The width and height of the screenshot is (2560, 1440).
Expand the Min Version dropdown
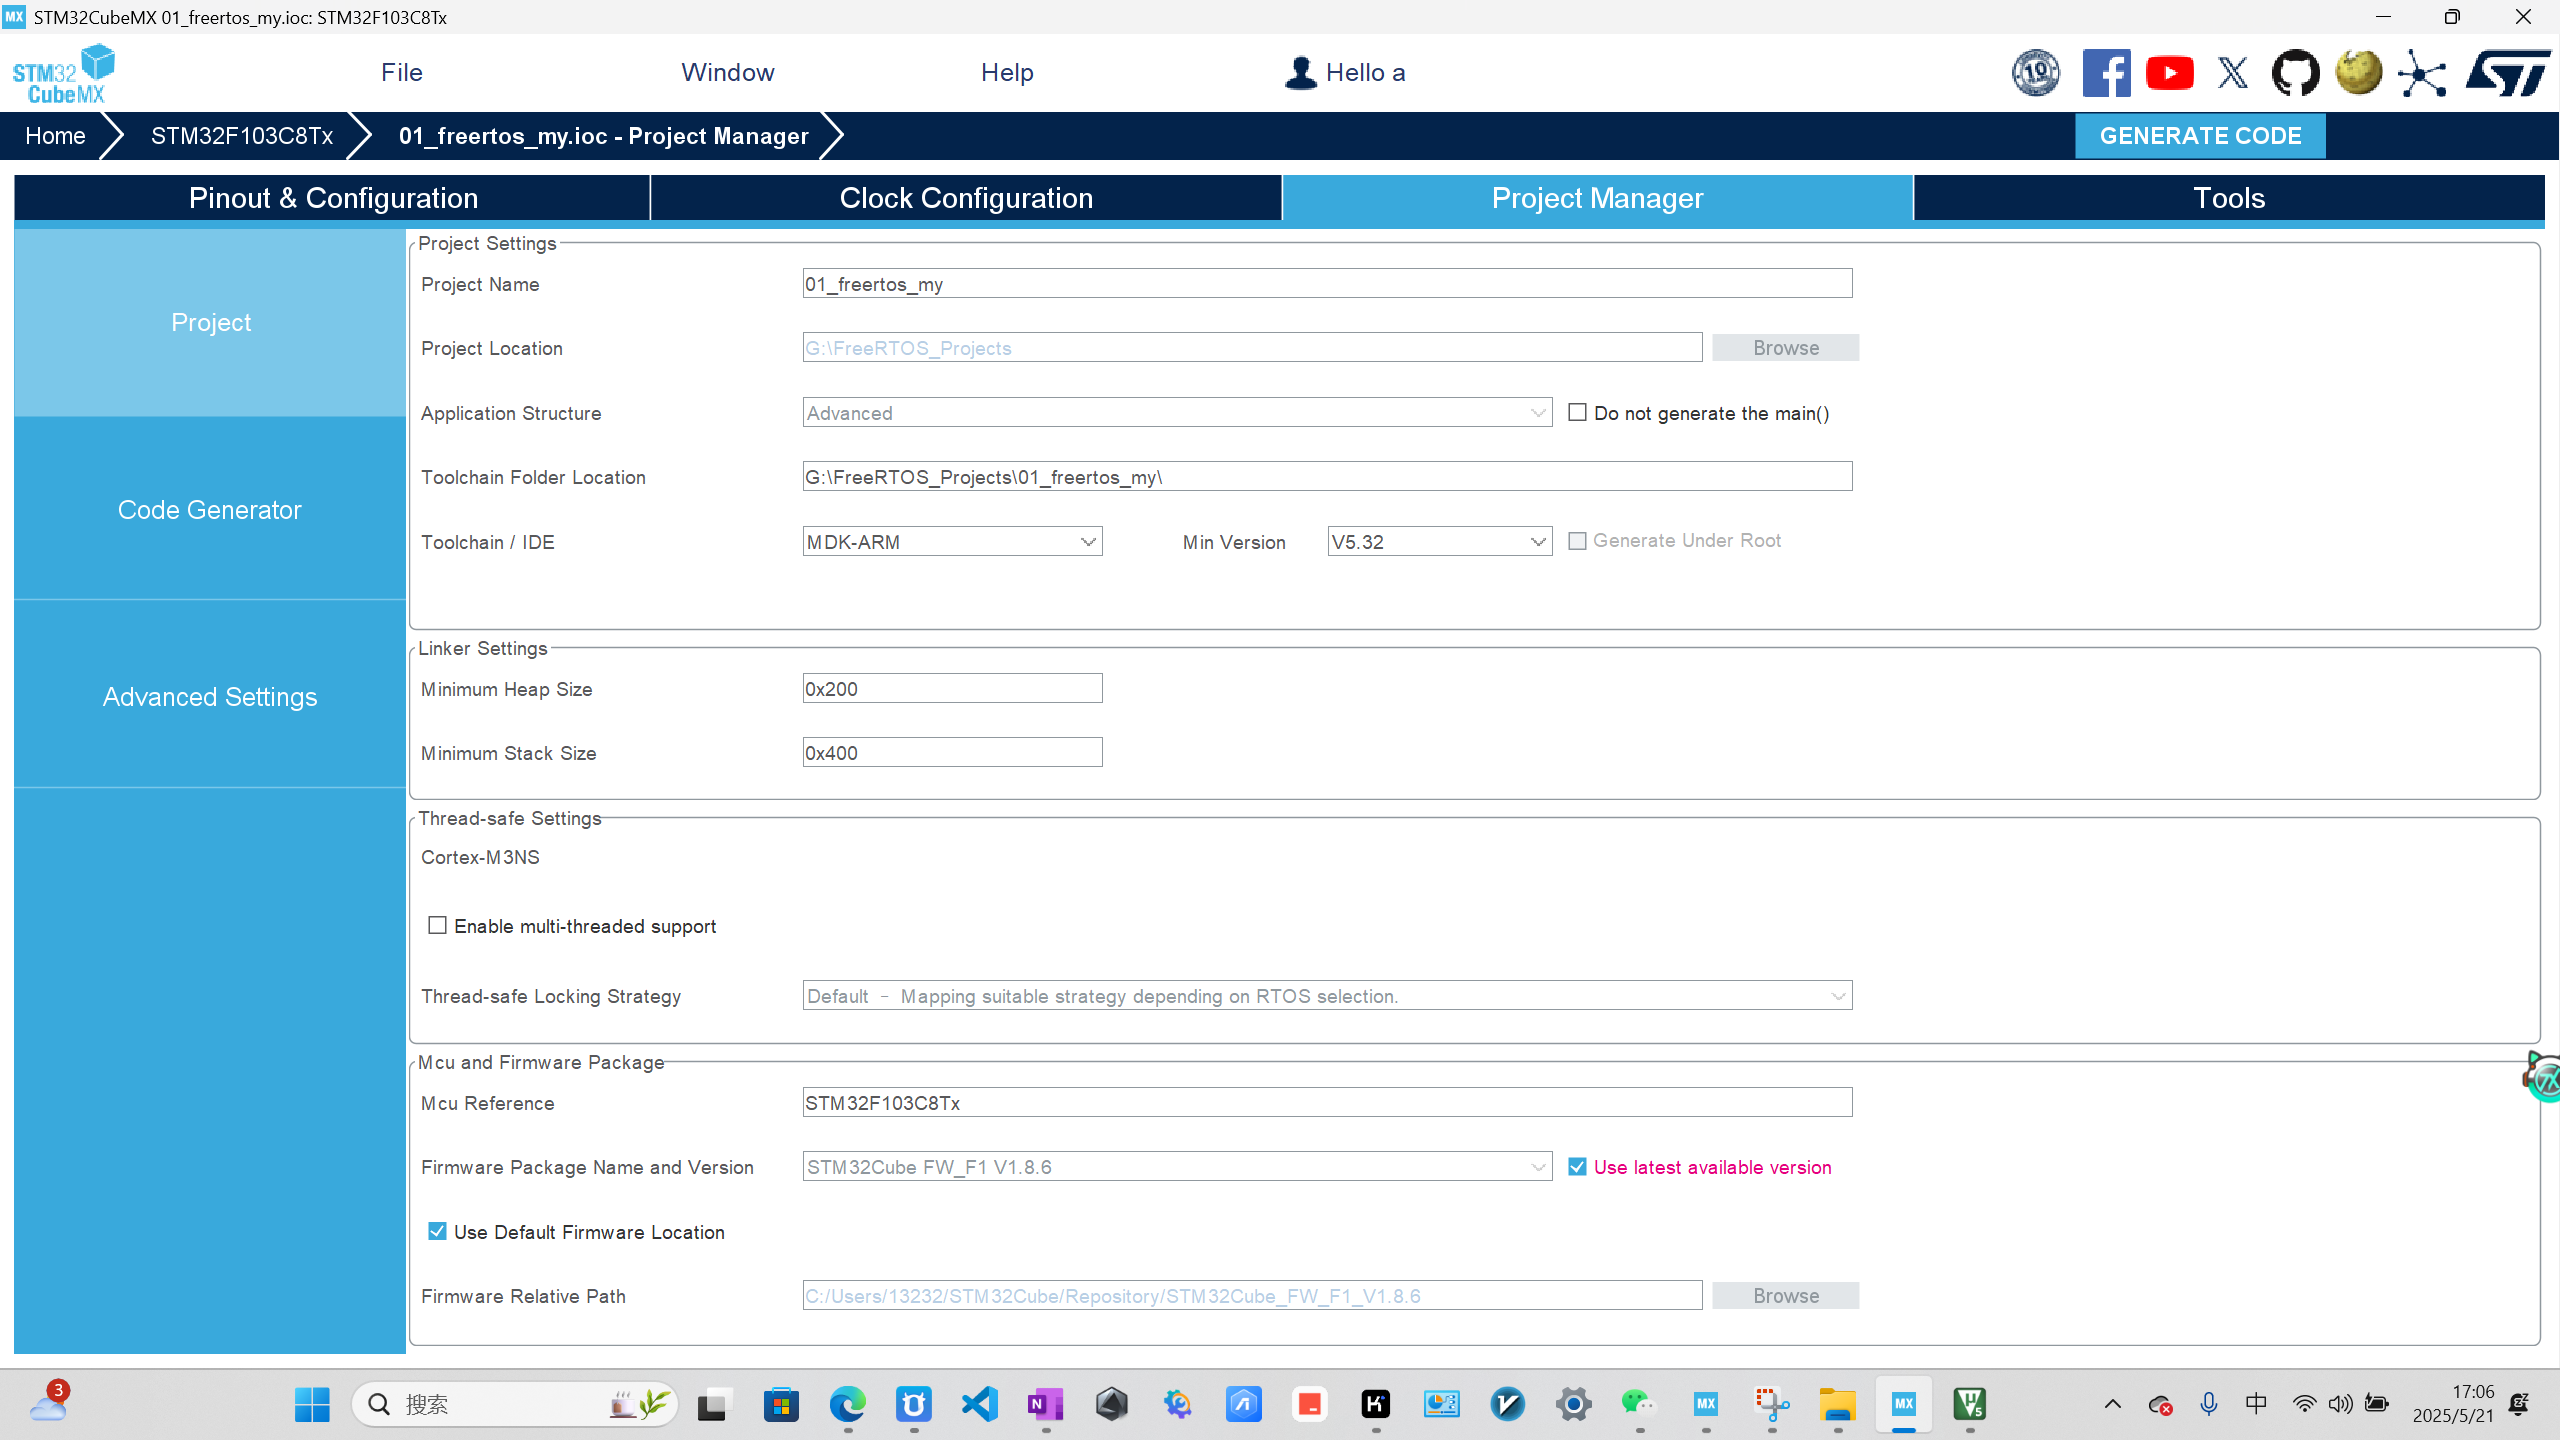(x=1439, y=541)
